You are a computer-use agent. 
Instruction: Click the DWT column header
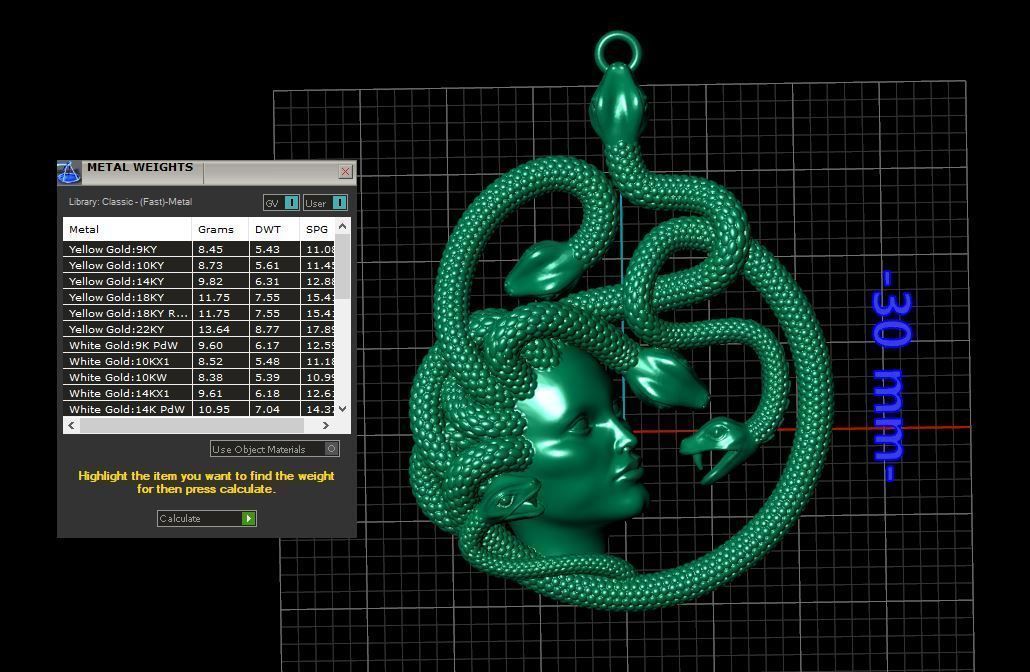[274, 229]
